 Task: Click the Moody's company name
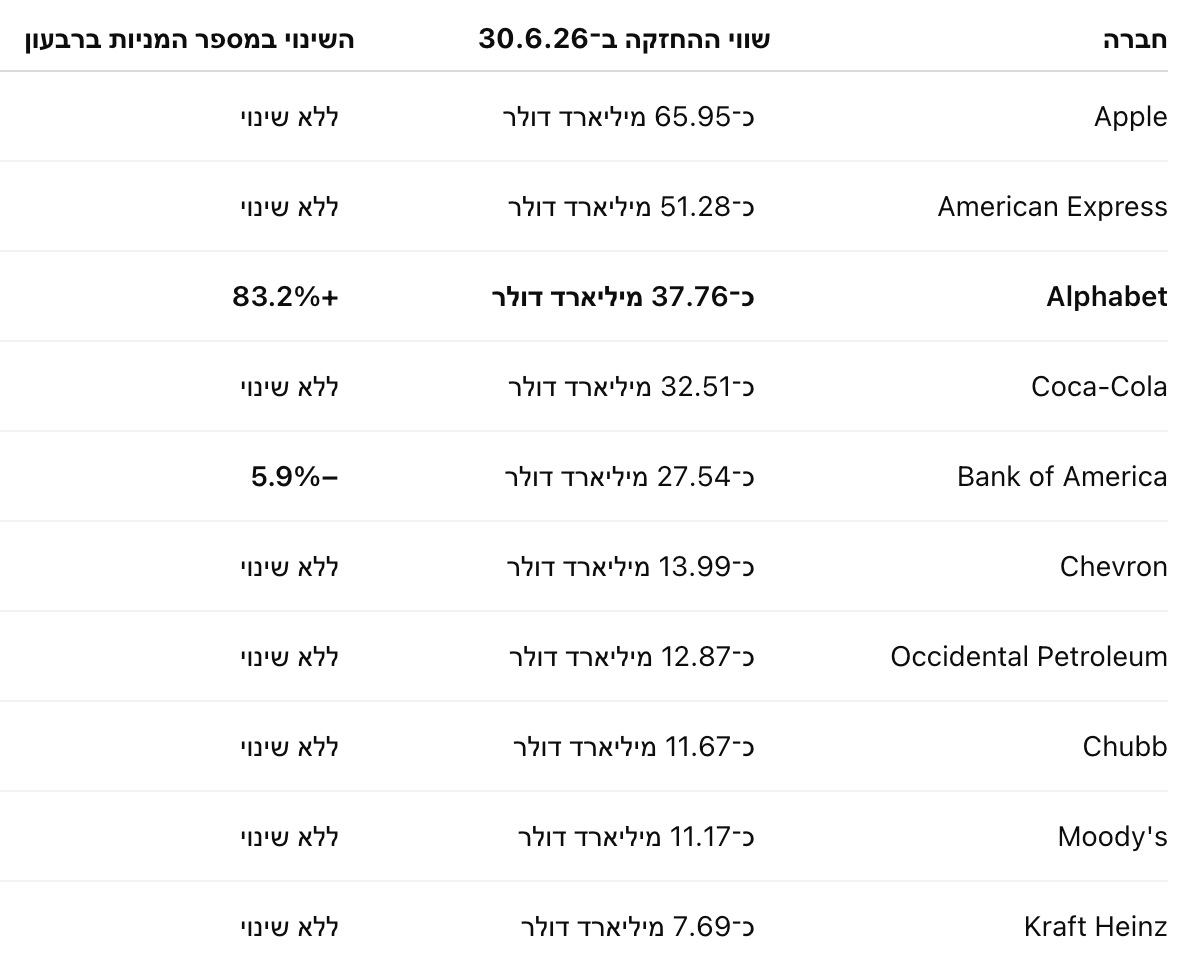point(1112,837)
